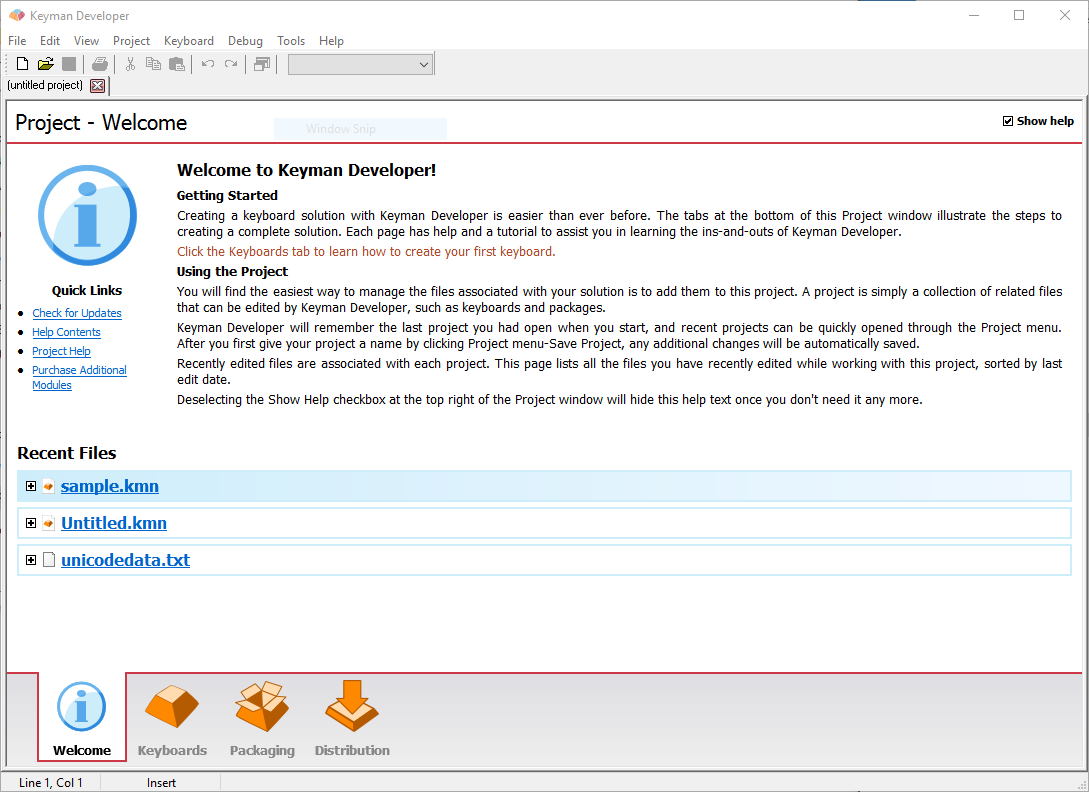This screenshot has width=1089, height=792.
Task: Switch to the Packaging tab
Action: click(262, 719)
